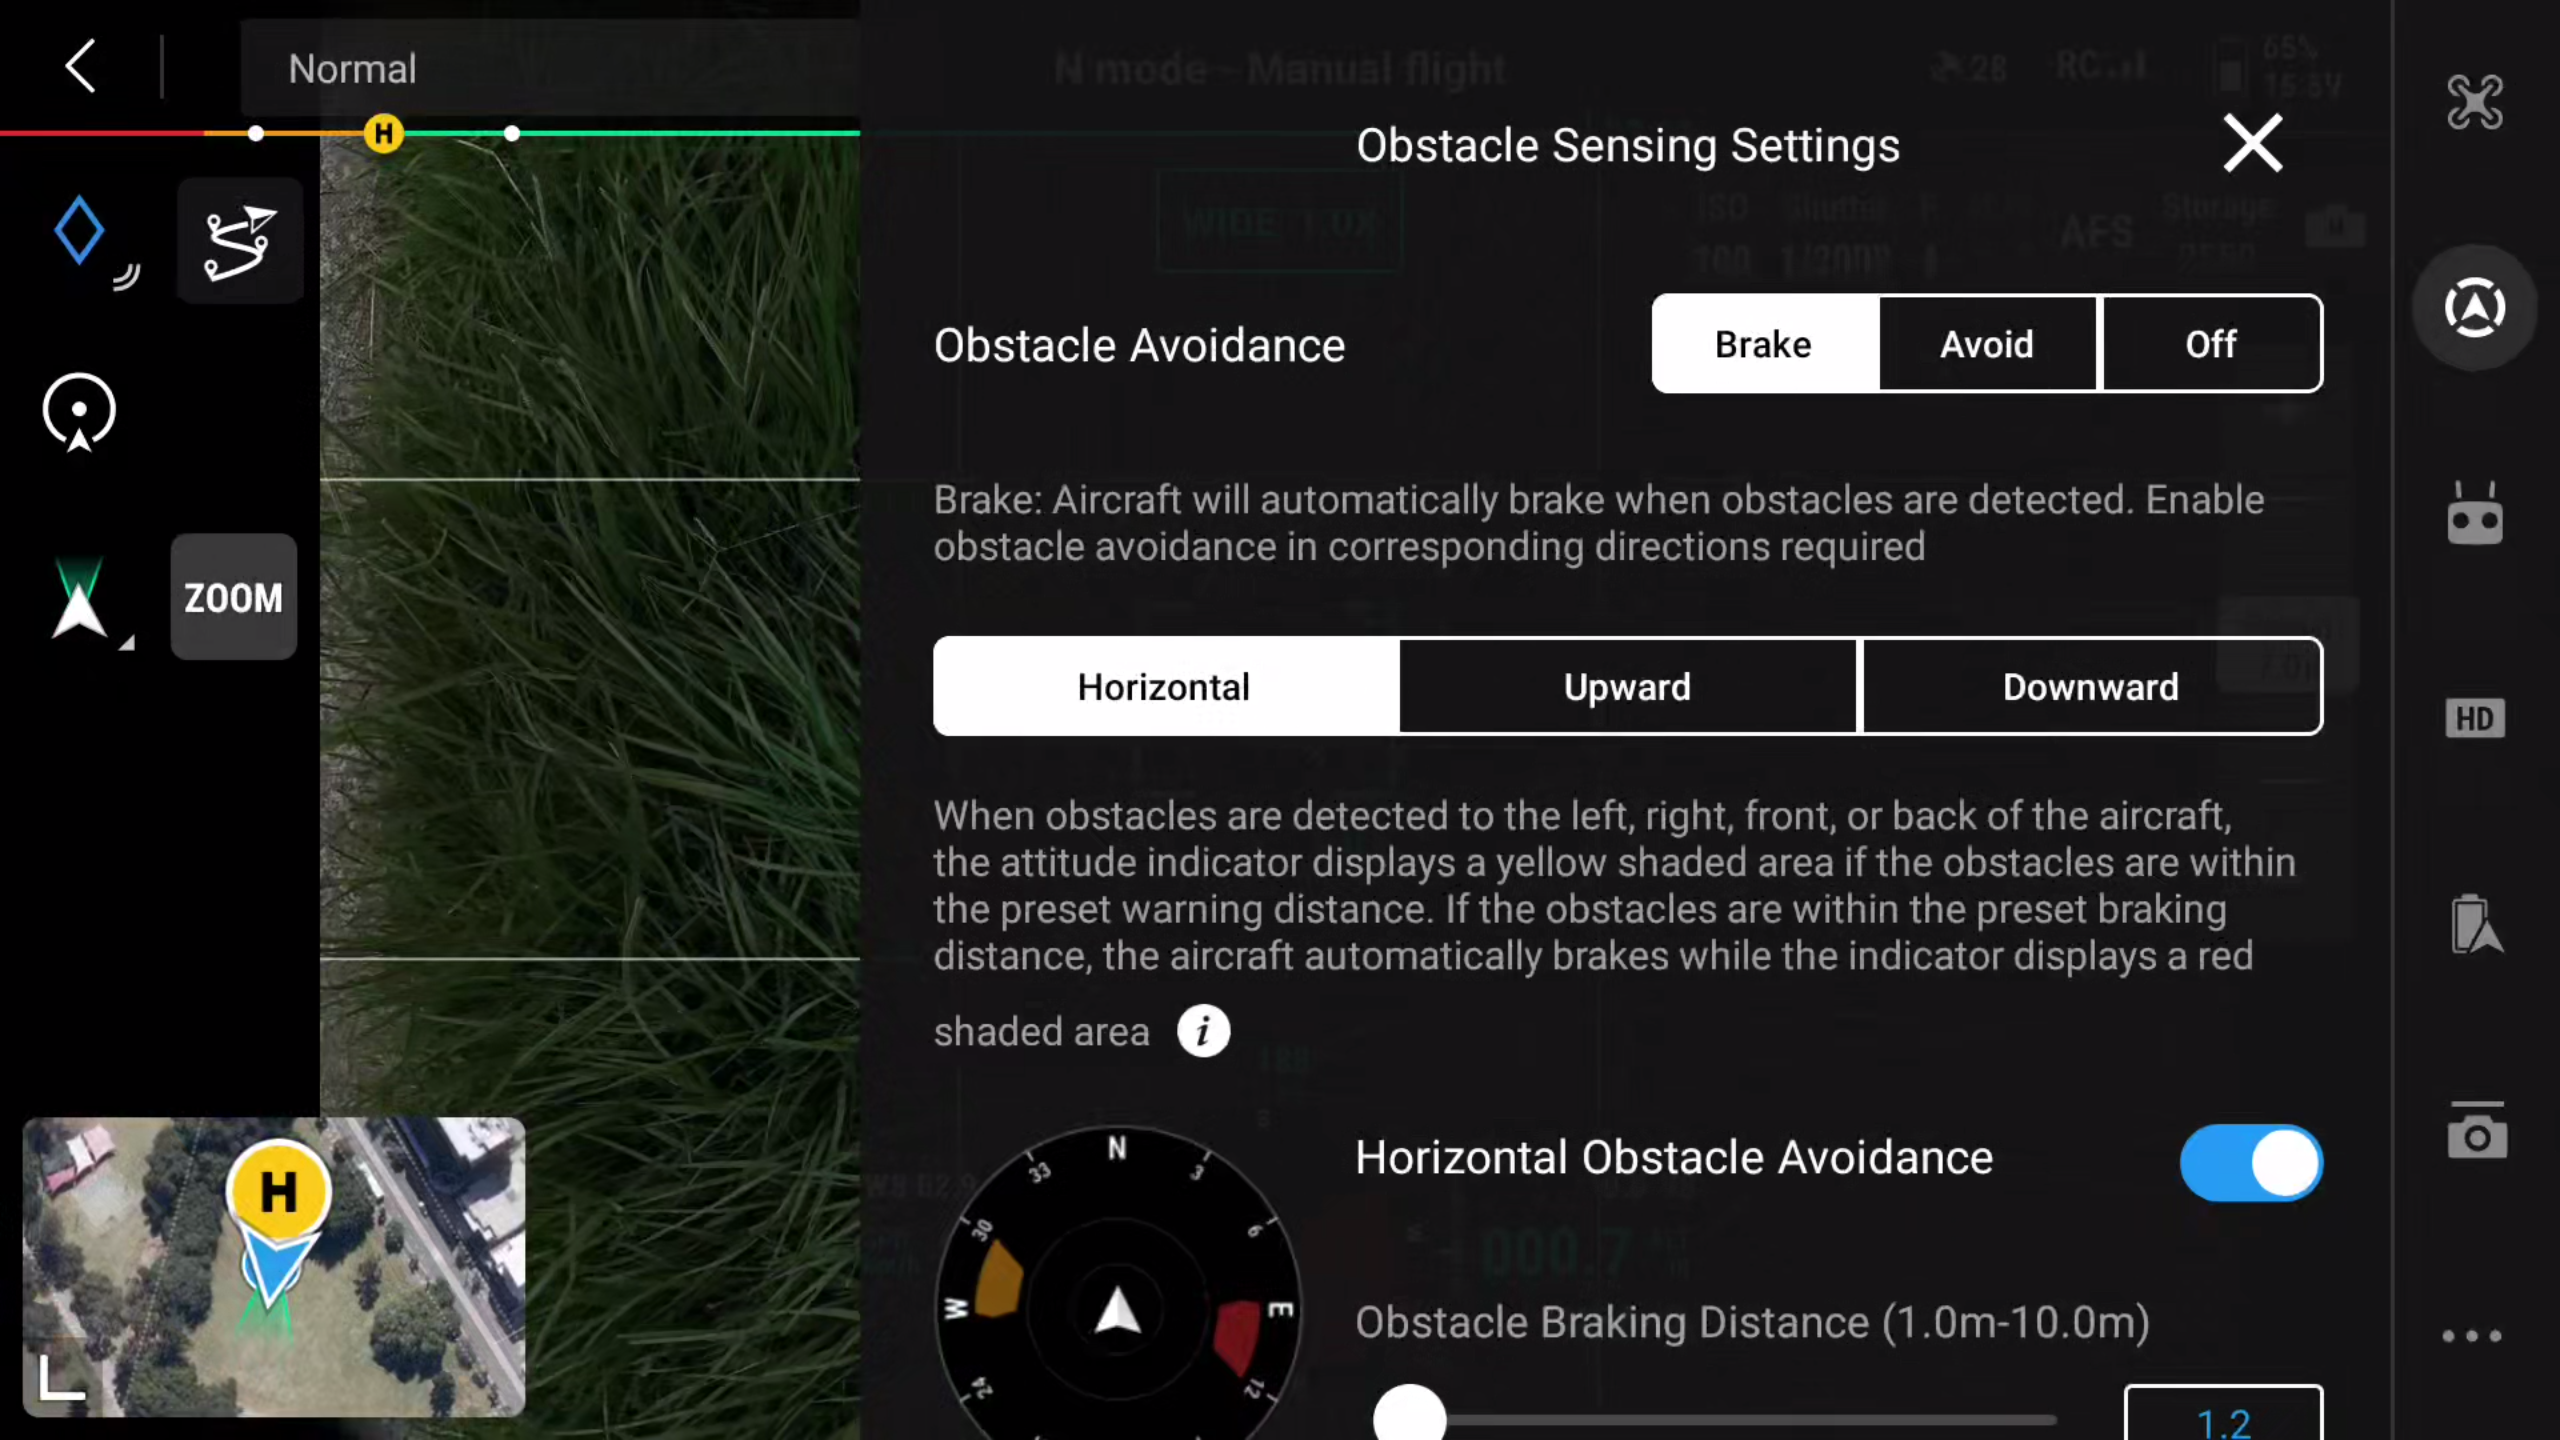Open camera settings icon in sidebar
The width and height of the screenshot is (2560, 1440).
tap(2476, 1132)
